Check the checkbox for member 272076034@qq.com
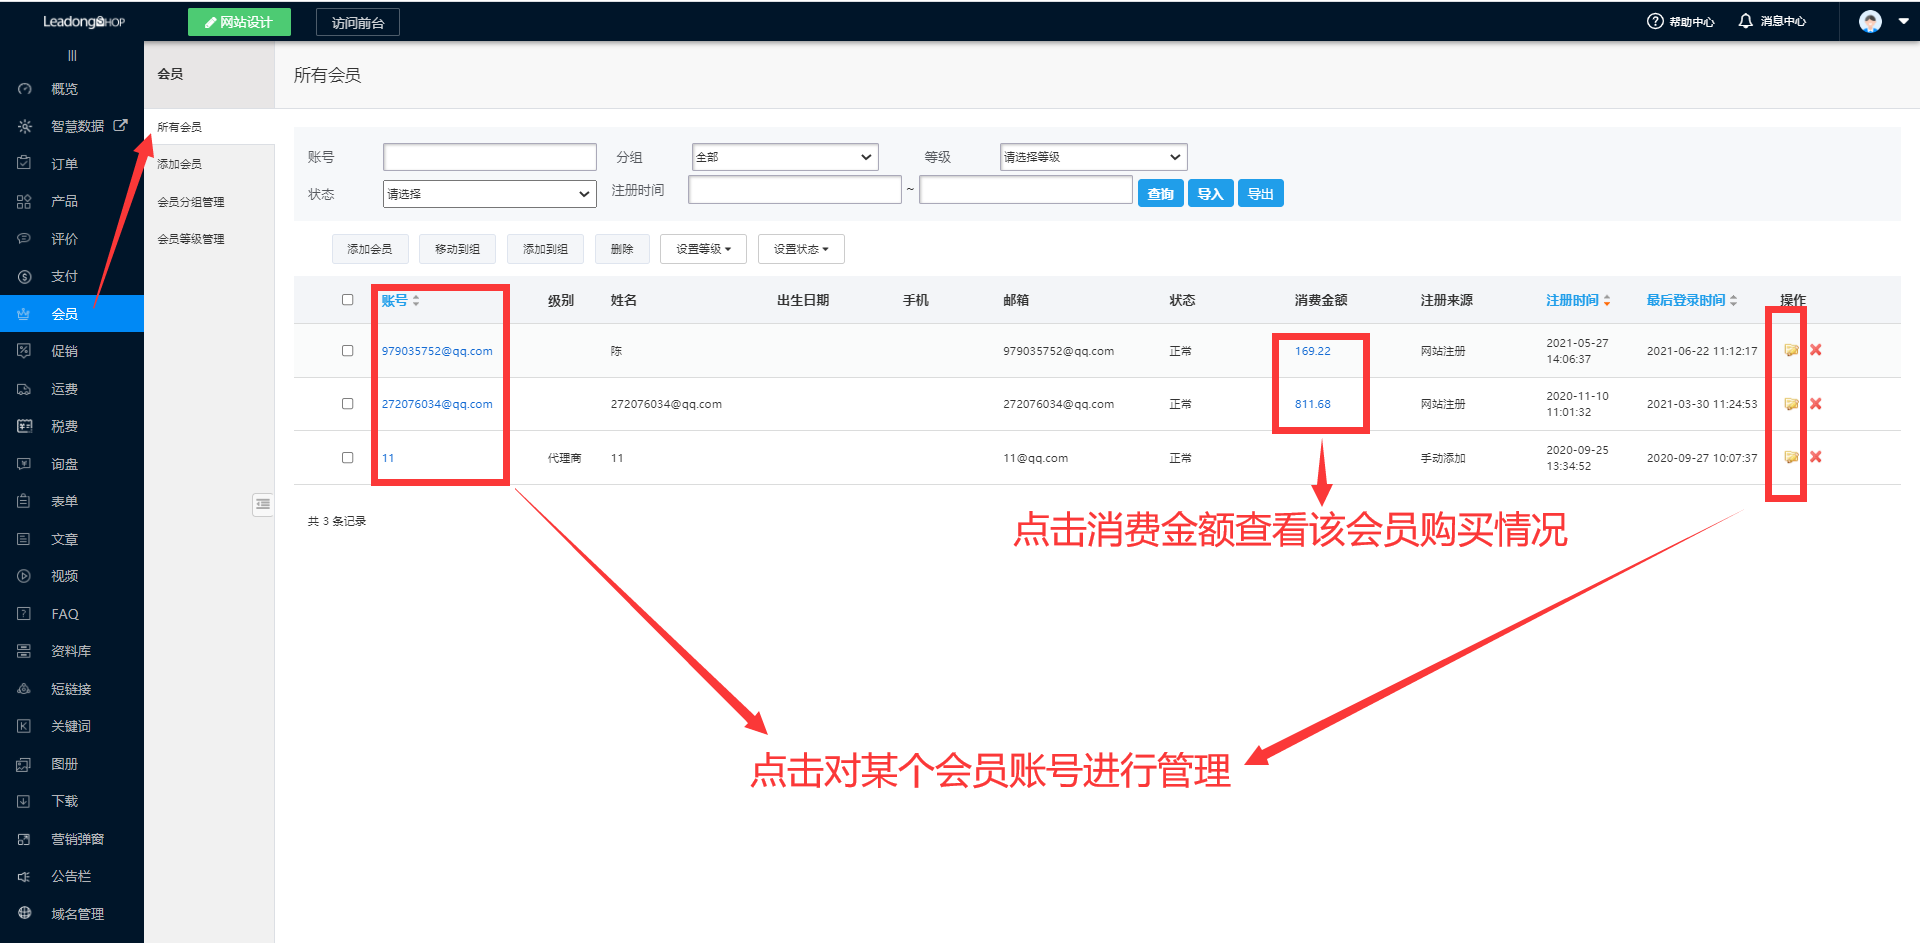The image size is (1920, 943). tap(348, 404)
